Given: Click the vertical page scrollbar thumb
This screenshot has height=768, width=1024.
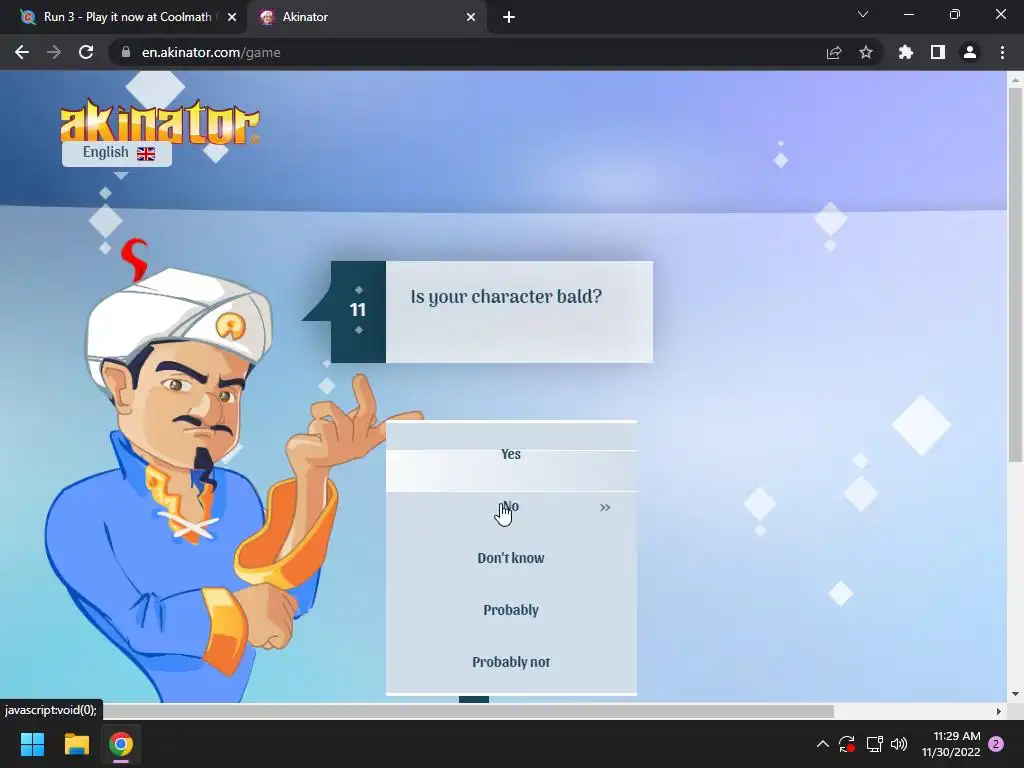Looking at the screenshot, I should [x=1015, y=274].
